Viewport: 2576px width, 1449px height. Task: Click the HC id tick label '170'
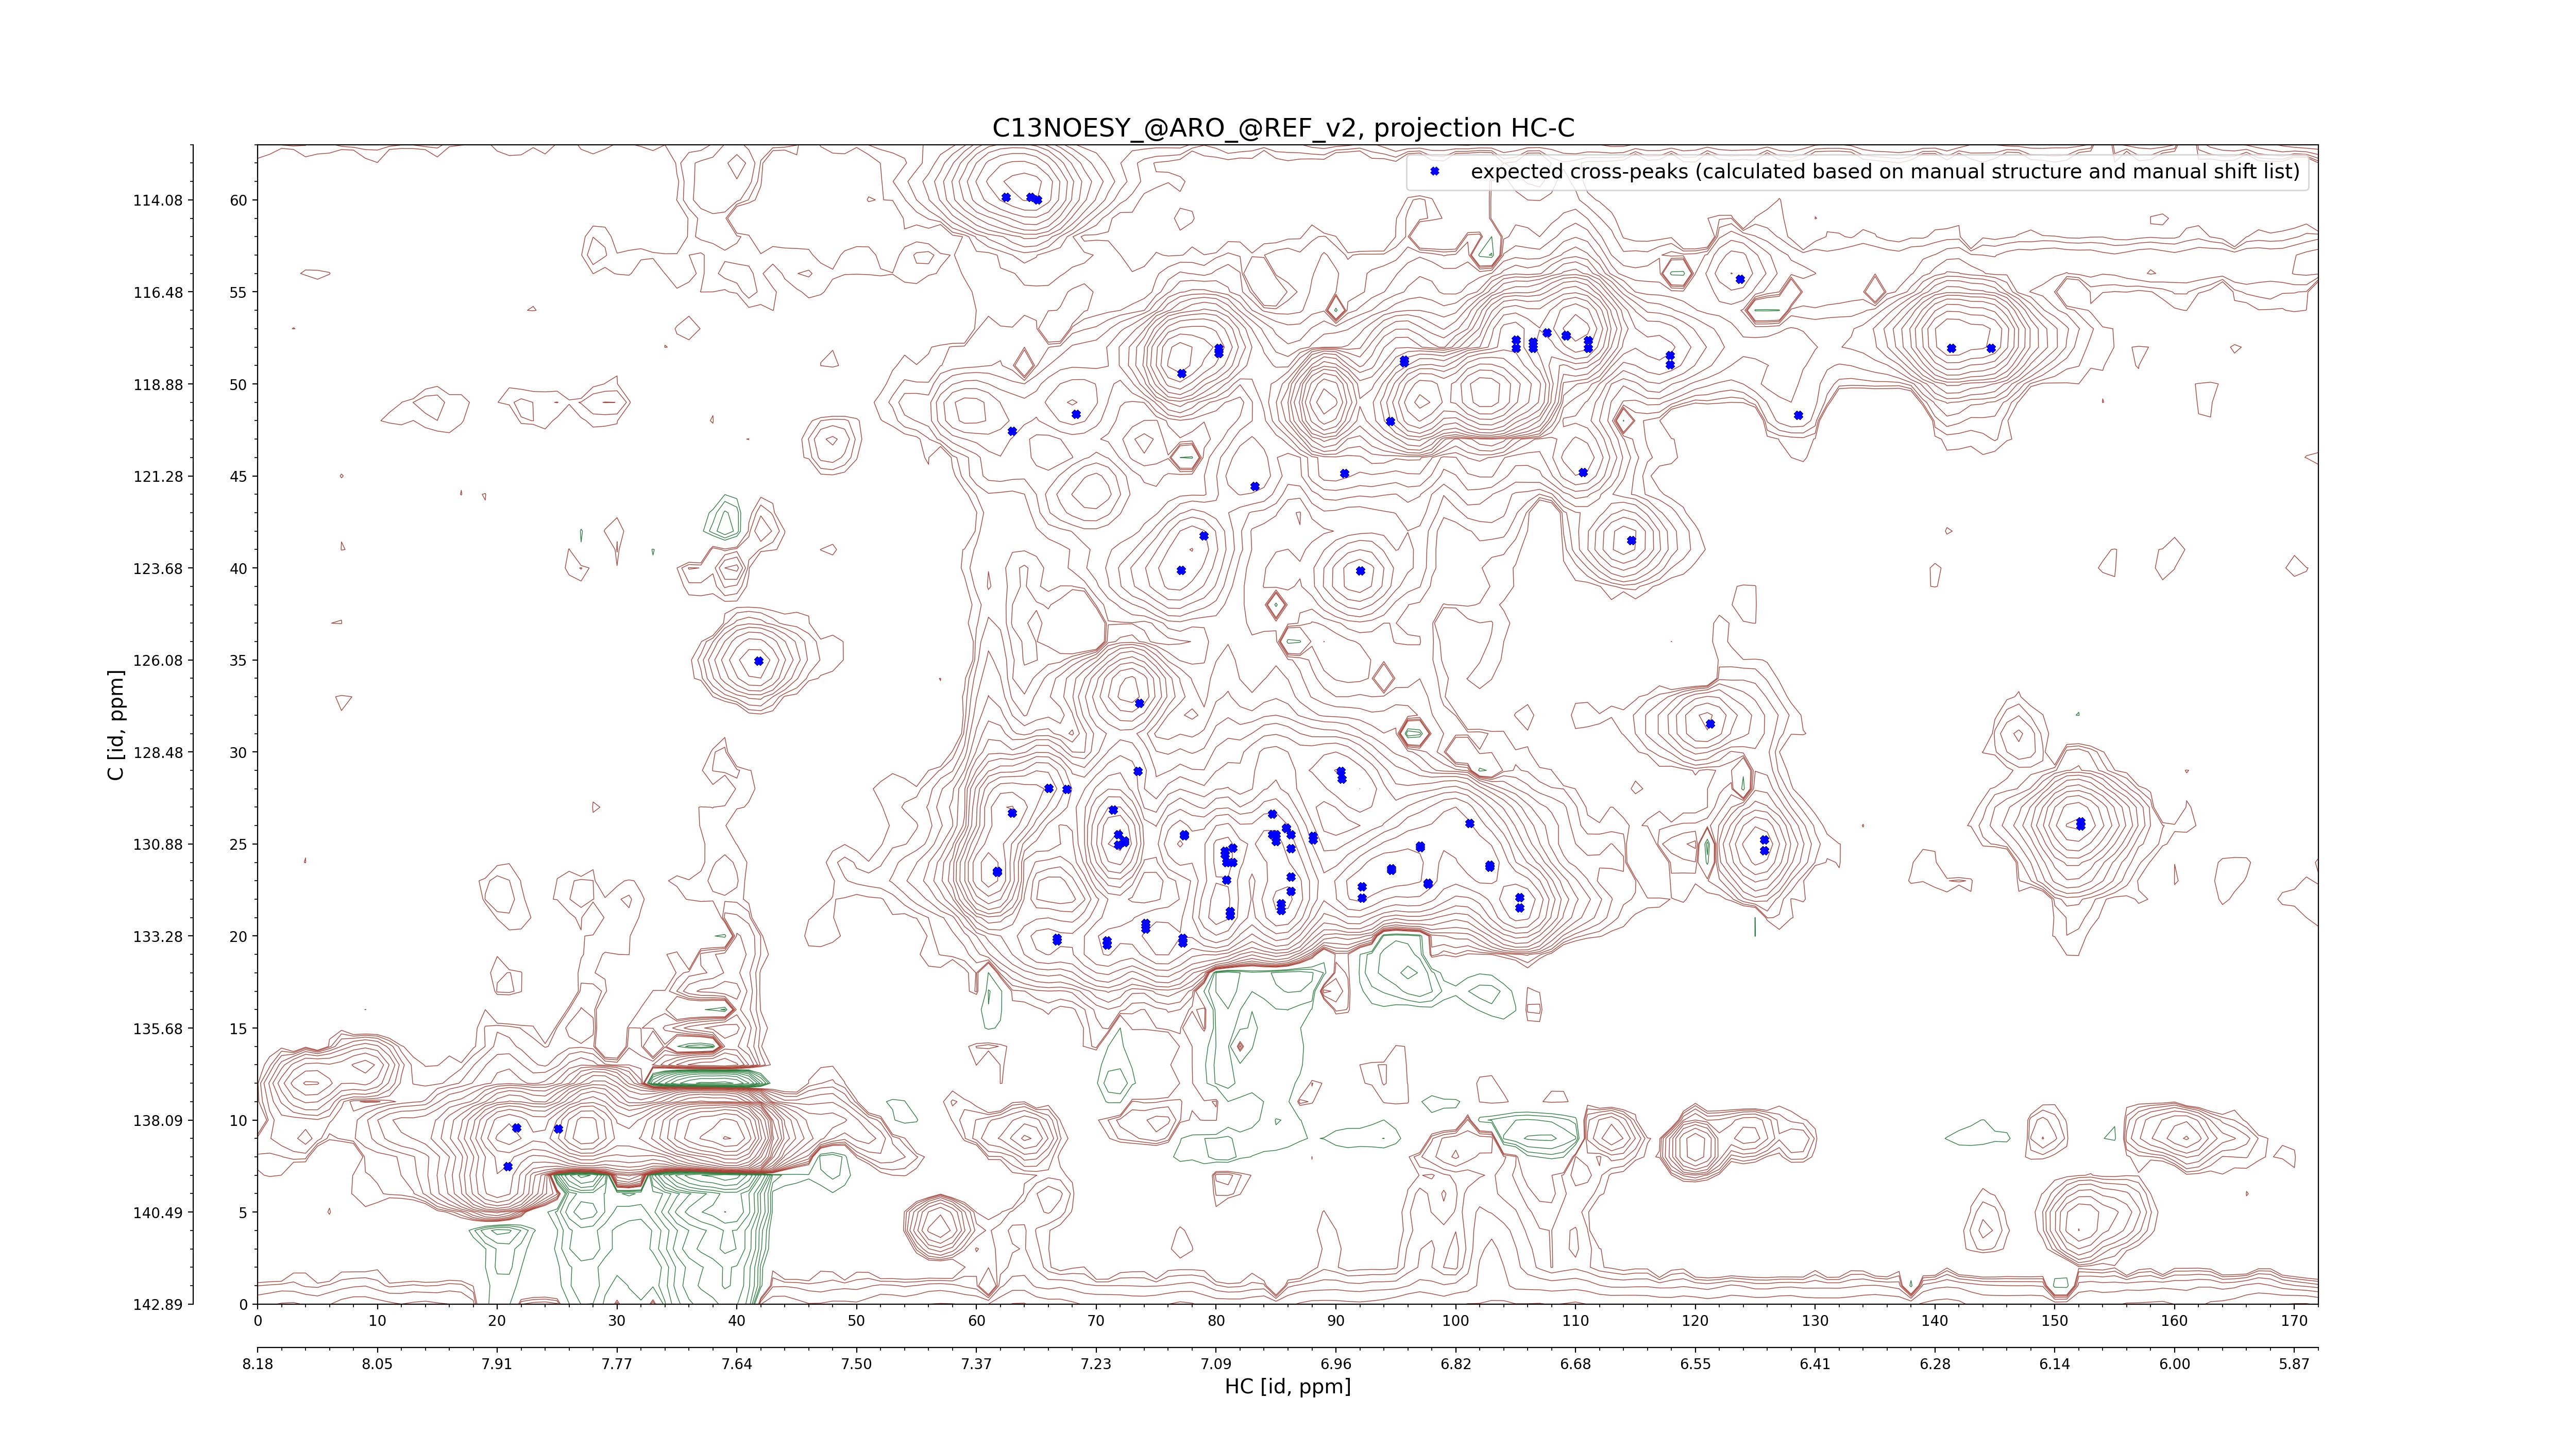2294,1321
